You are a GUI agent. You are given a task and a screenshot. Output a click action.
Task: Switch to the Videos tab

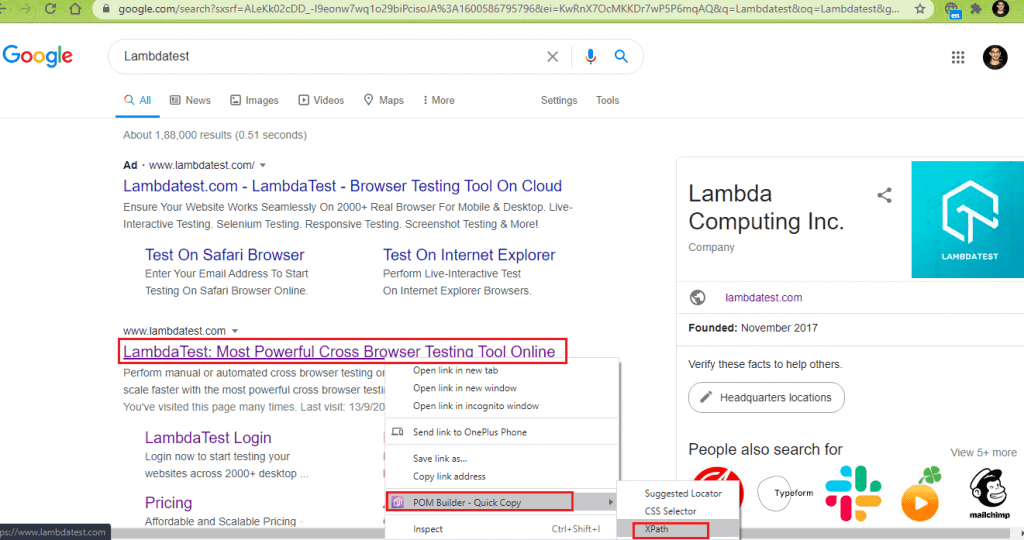click(321, 101)
